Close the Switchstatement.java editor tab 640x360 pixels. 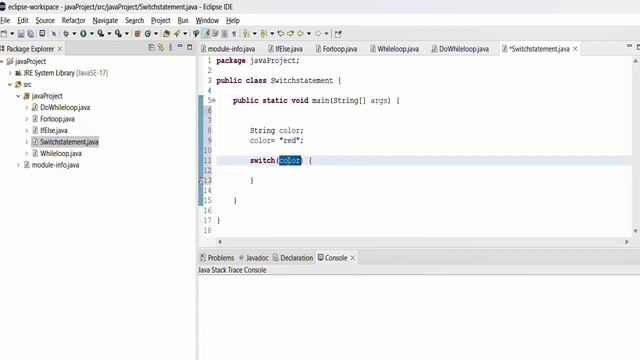[575, 49]
